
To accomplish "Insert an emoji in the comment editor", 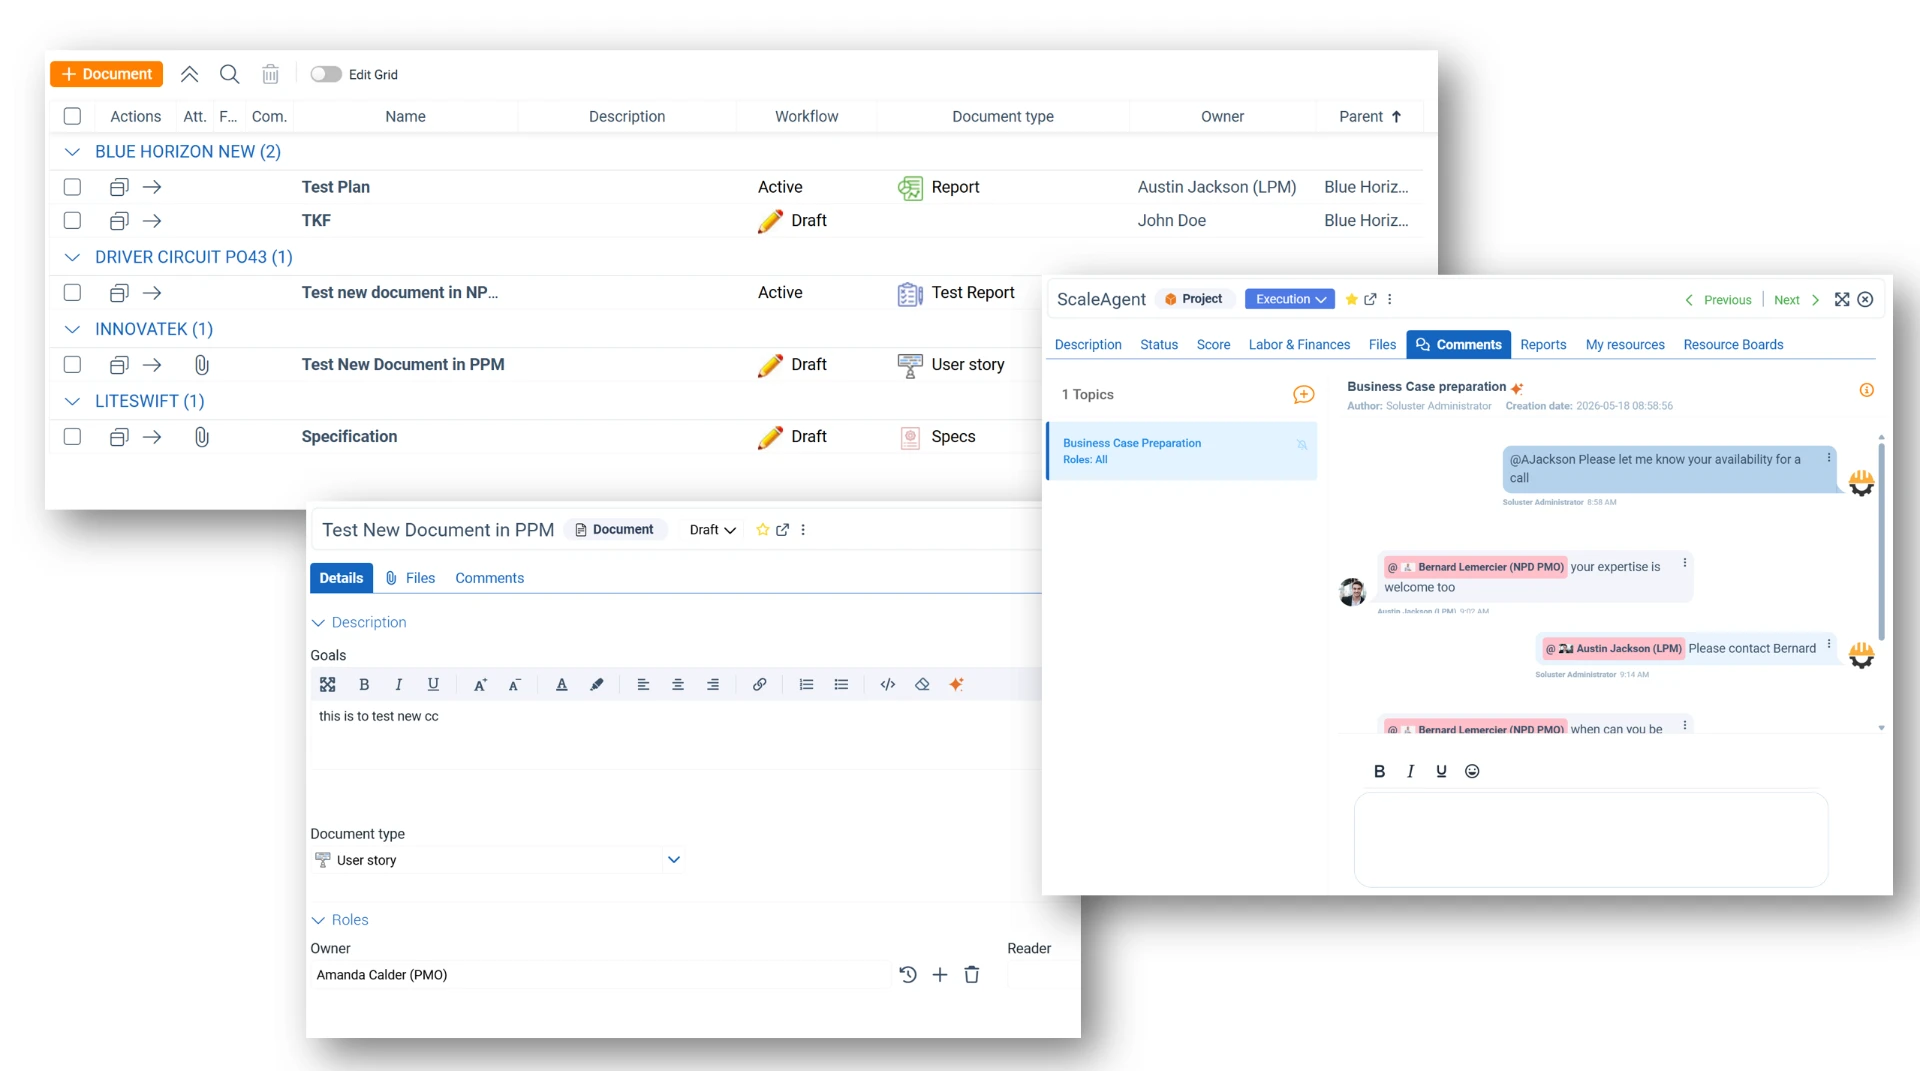I will [1472, 771].
